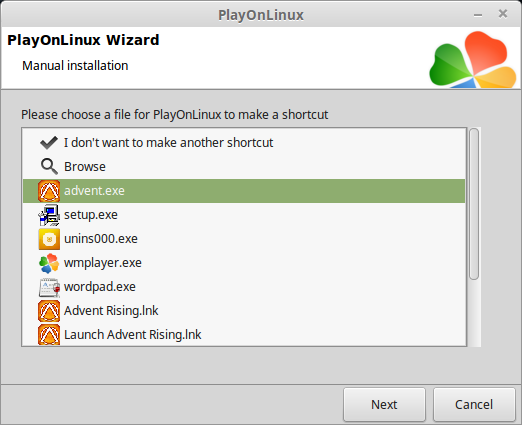Select Launch Advent Rising.lnk entry
The height and width of the screenshot is (425, 522).
coord(132,335)
